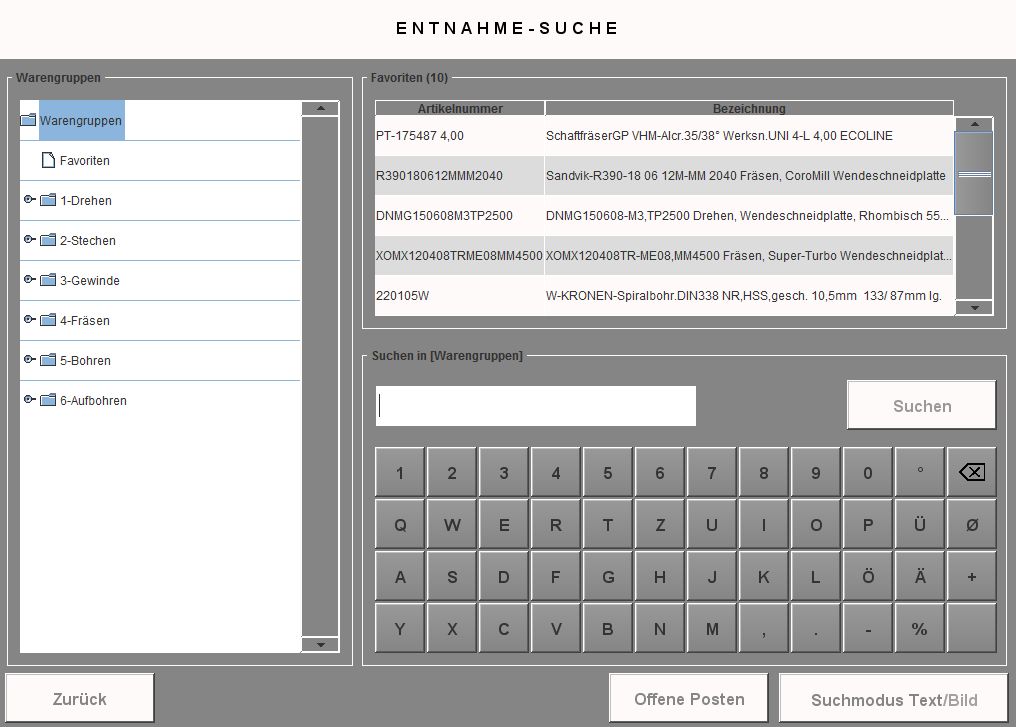Image resolution: width=1016 pixels, height=727 pixels.
Task: Select the Warengruppen root folder
Action: pos(81,121)
